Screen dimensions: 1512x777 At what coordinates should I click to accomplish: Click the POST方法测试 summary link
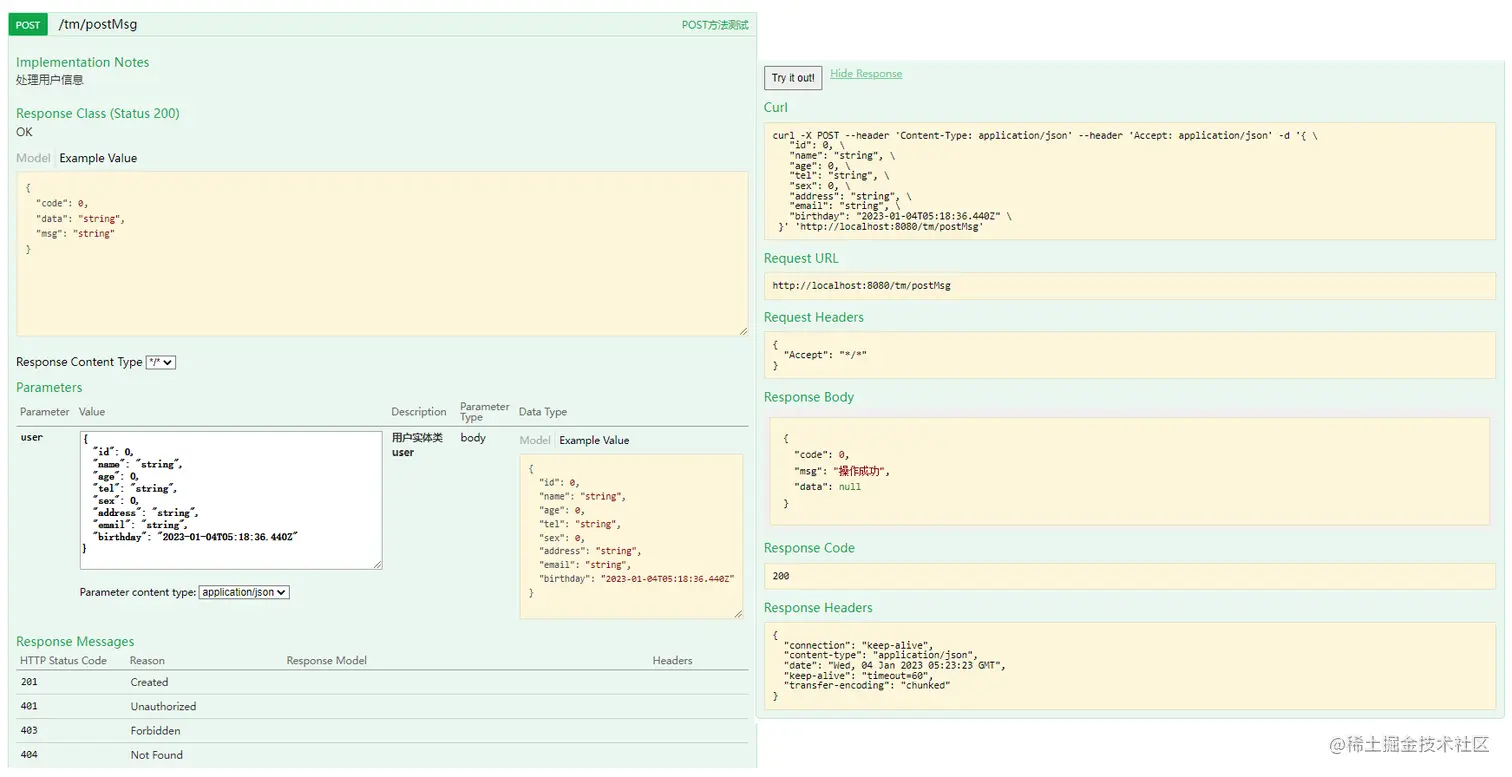pos(715,25)
